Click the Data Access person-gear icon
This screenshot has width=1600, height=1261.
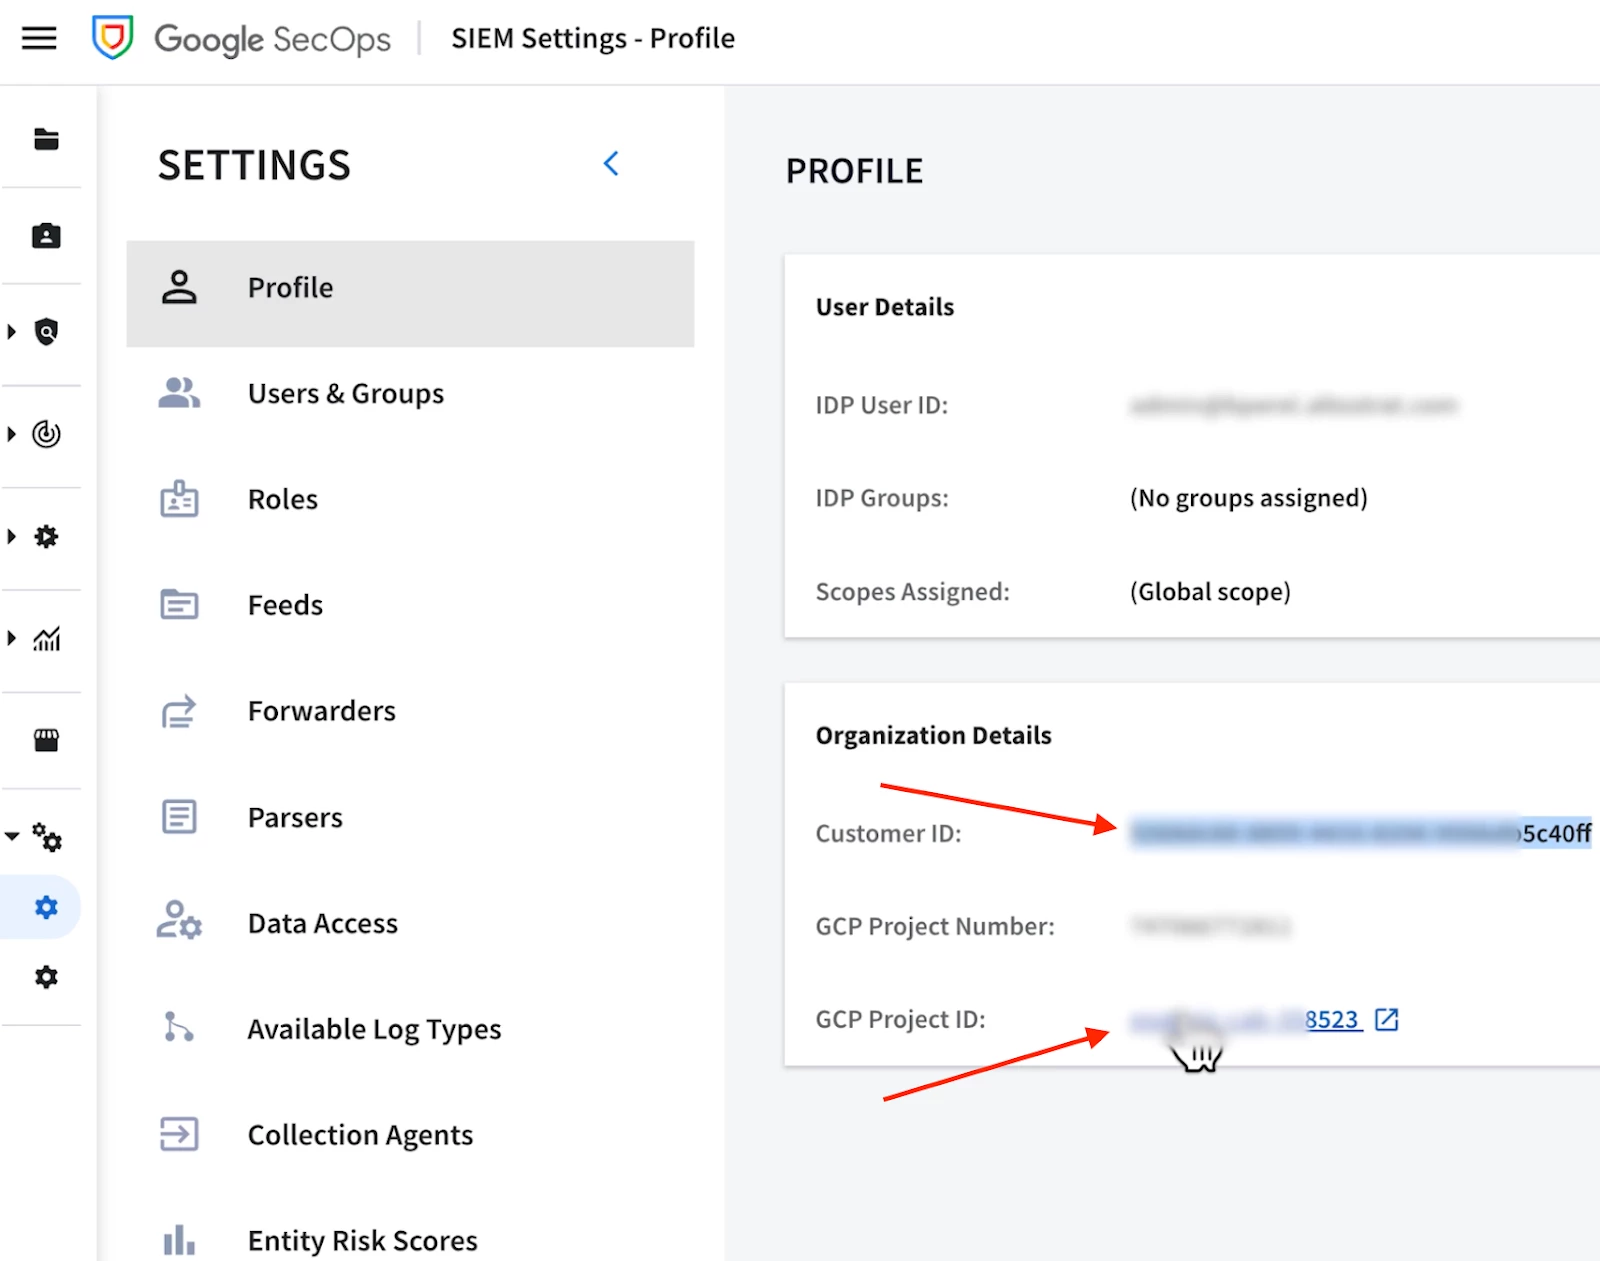(x=179, y=920)
